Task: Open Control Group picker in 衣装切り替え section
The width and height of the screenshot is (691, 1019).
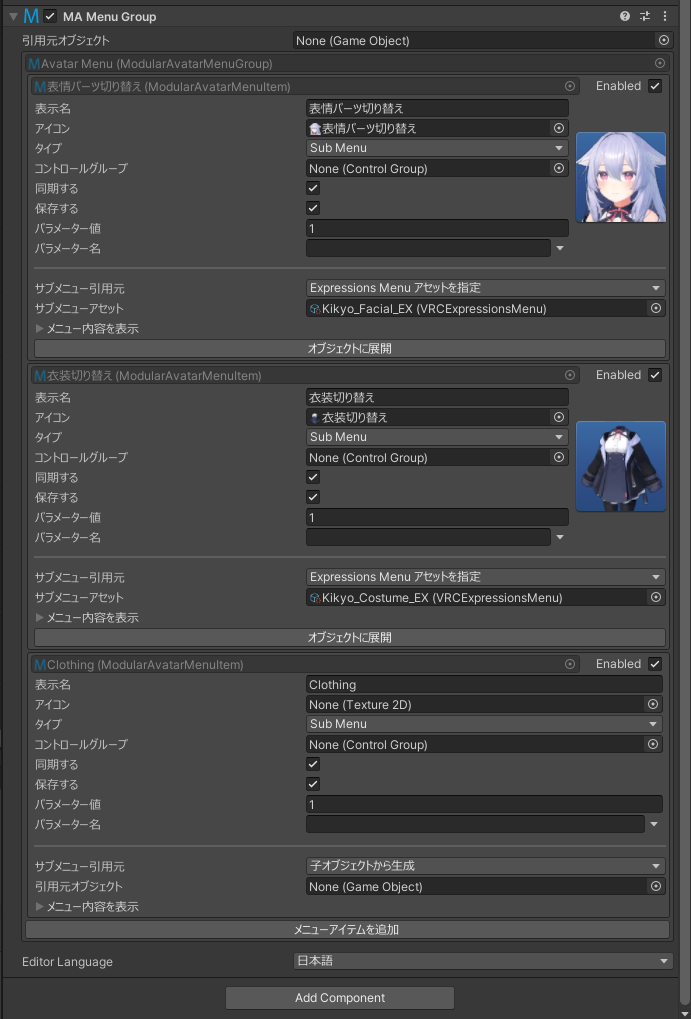Action: (558, 458)
